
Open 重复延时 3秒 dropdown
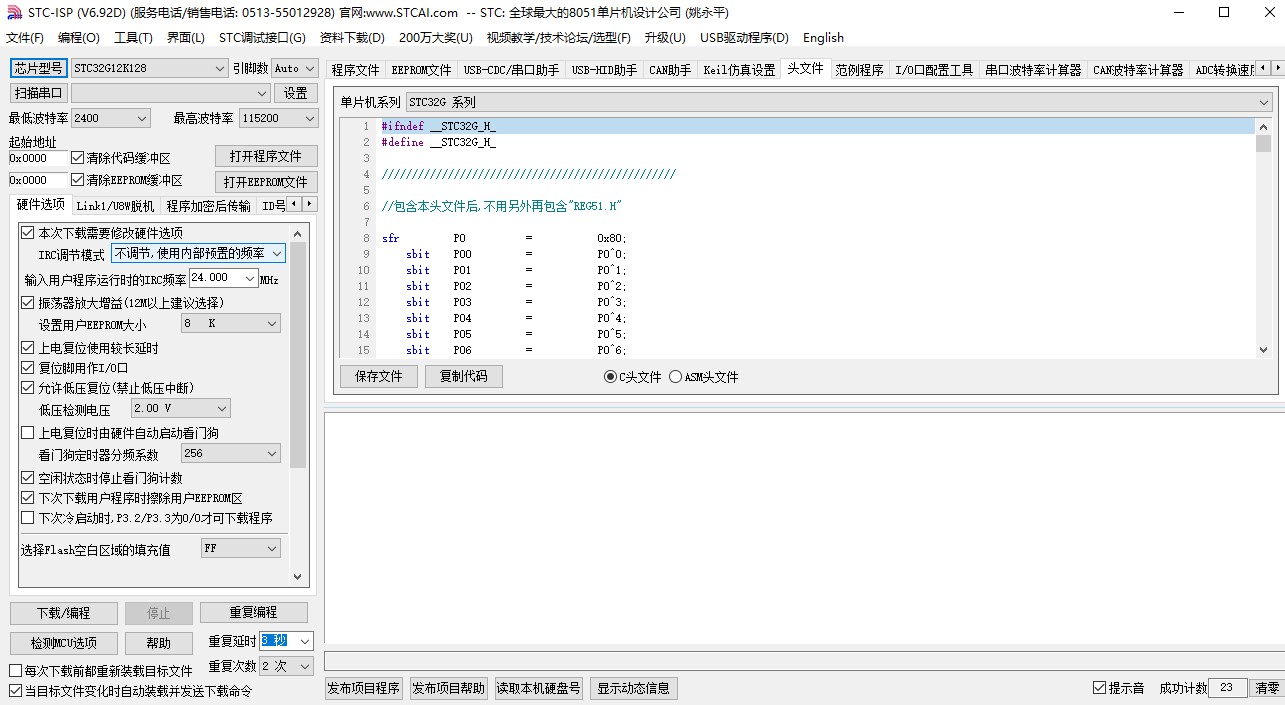[x=305, y=641]
